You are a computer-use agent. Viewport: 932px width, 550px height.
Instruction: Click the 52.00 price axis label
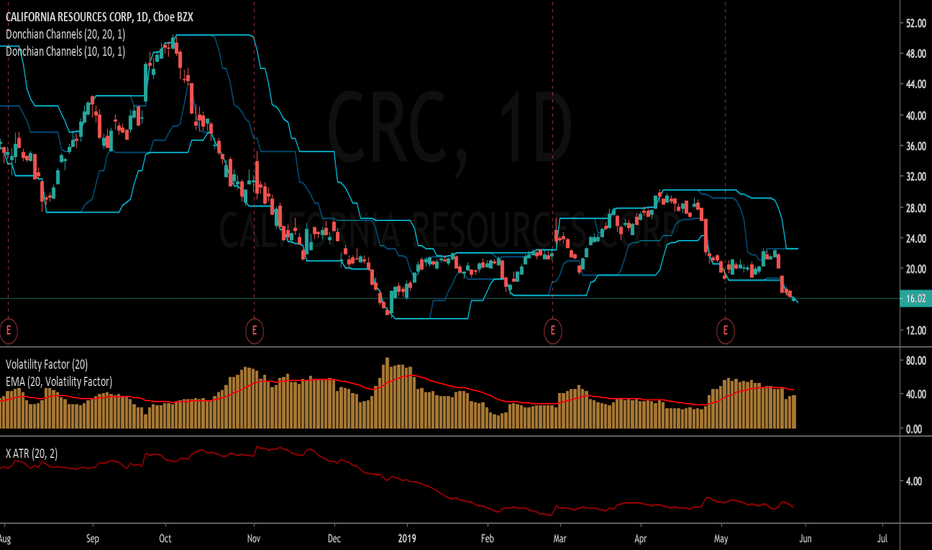coord(916,23)
